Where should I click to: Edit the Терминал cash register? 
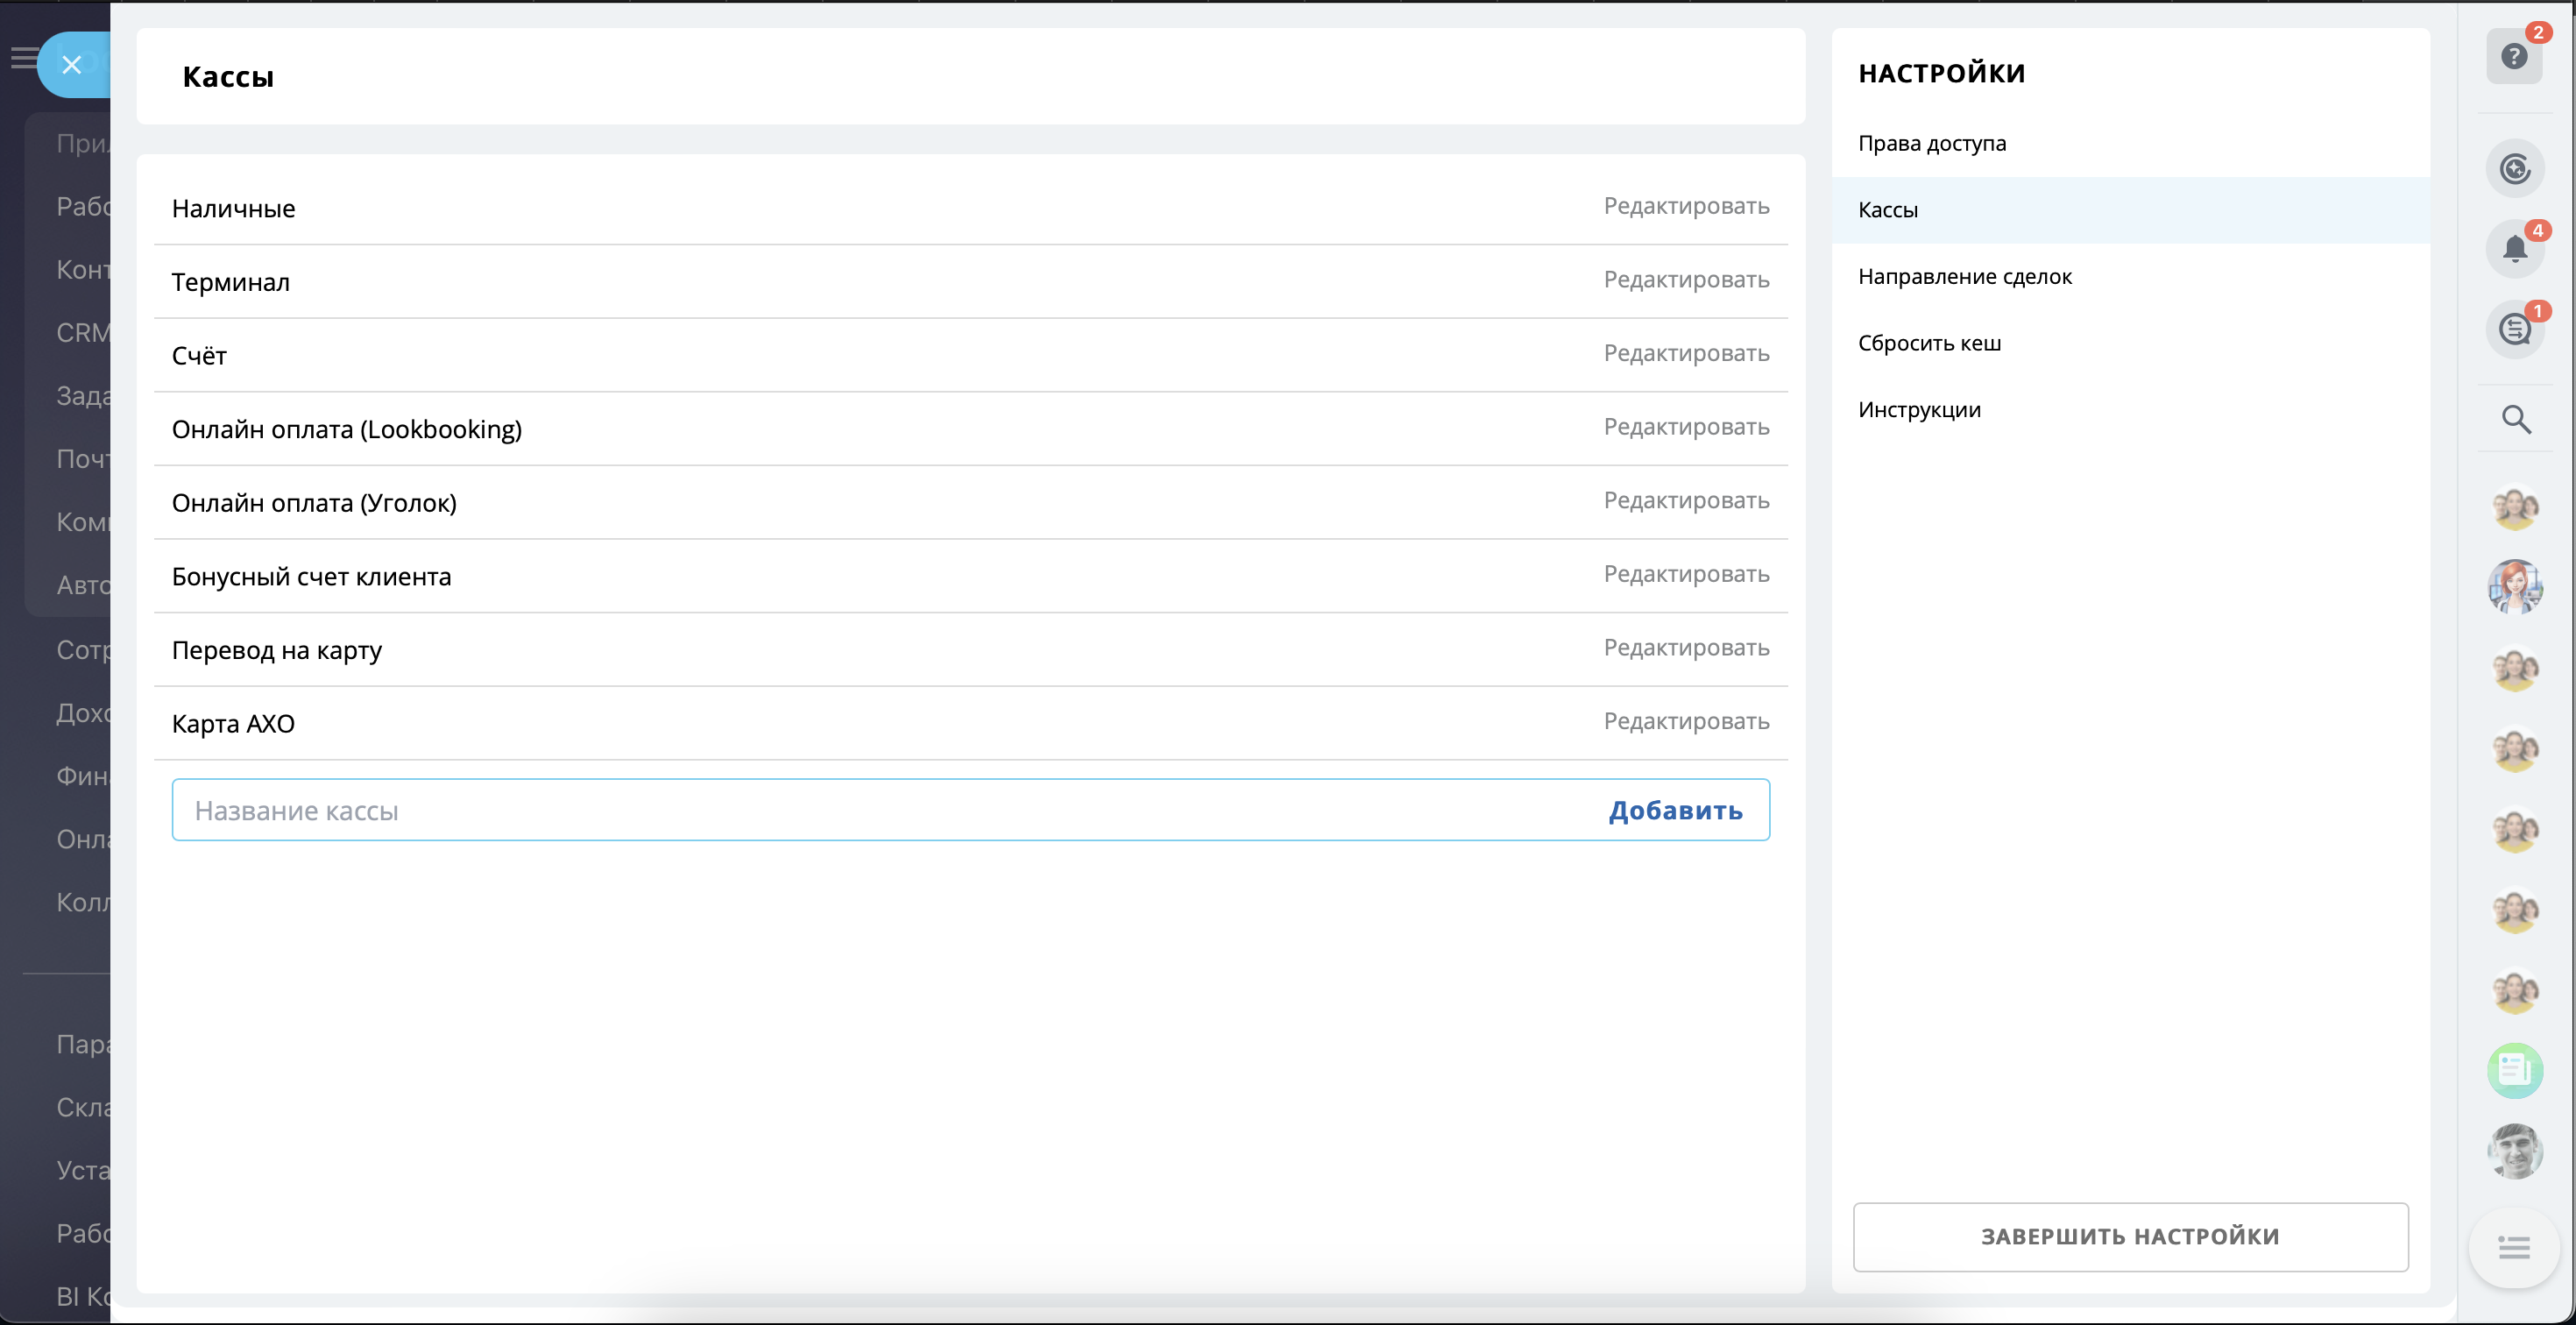[x=1685, y=280]
